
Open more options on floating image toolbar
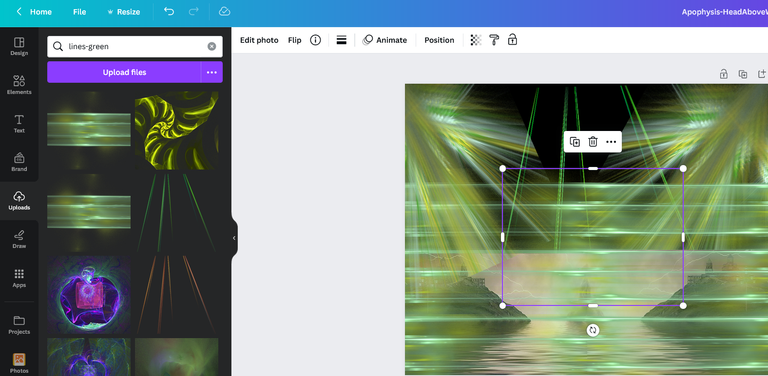click(611, 142)
